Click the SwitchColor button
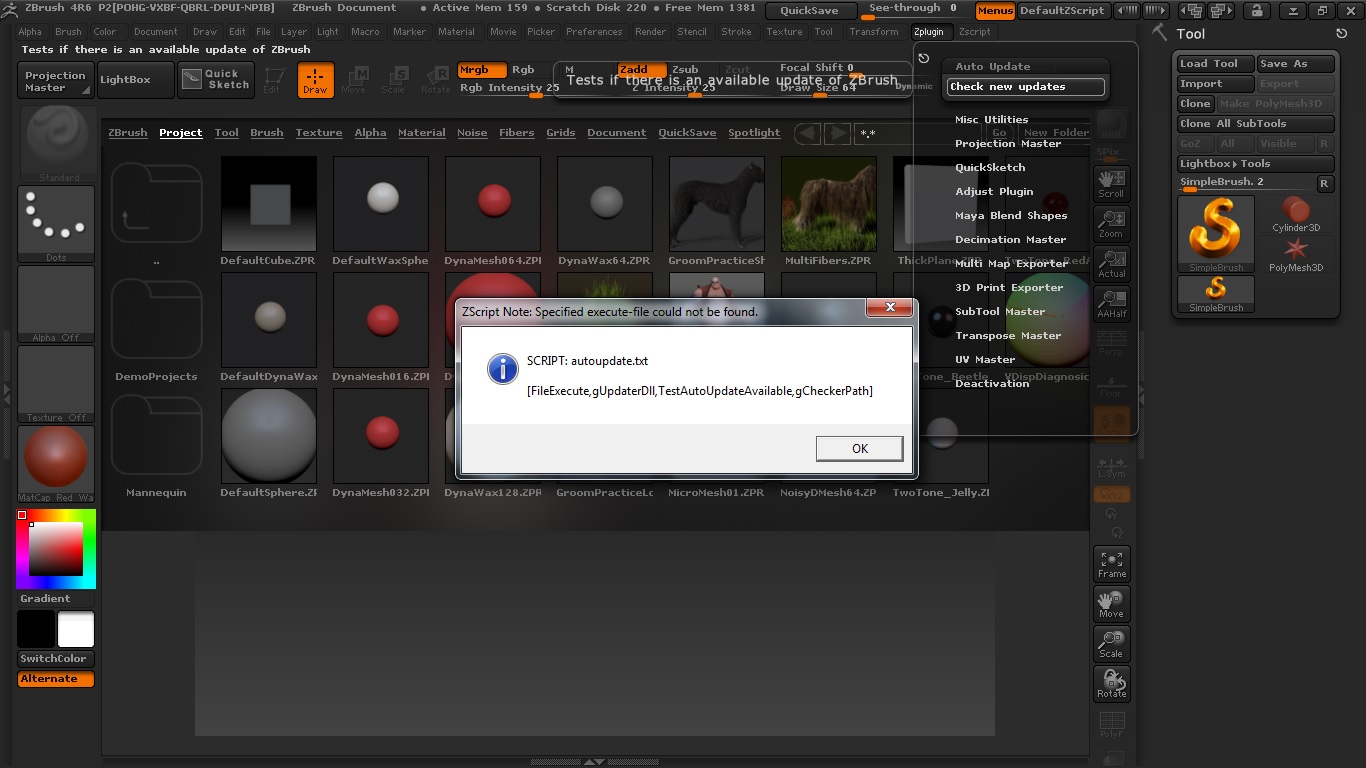The height and width of the screenshot is (768, 1366). pyautogui.click(x=56, y=659)
